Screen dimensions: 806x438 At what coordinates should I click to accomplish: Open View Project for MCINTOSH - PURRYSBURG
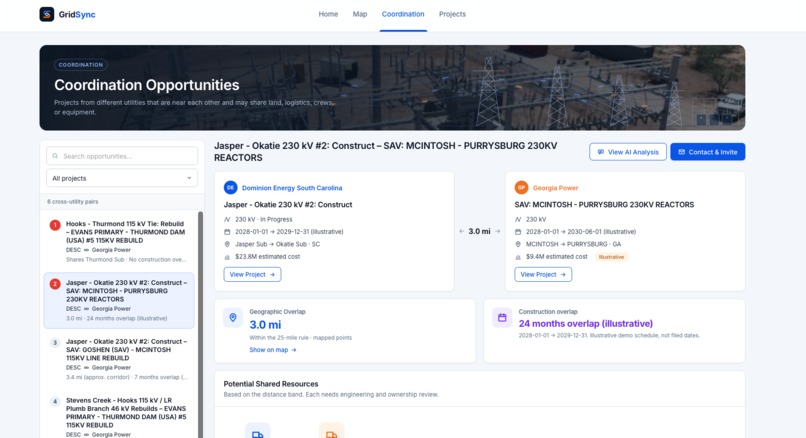tap(543, 275)
